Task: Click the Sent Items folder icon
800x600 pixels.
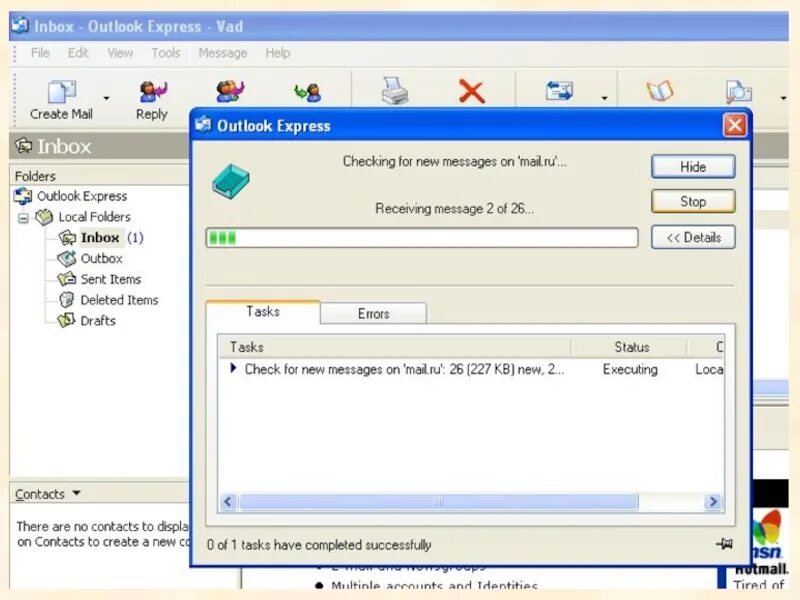Action: [x=67, y=279]
